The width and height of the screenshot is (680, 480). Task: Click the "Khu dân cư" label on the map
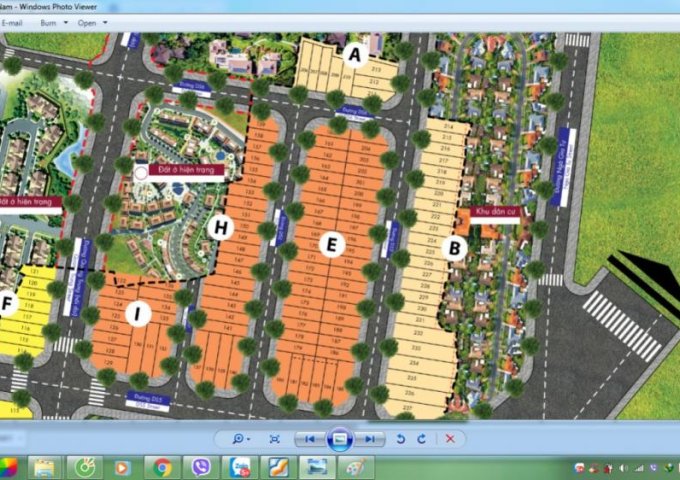point(495,211)
